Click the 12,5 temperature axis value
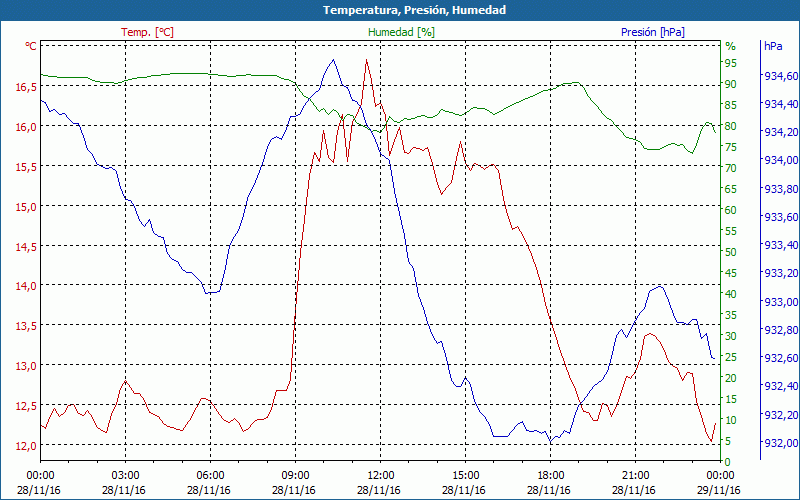 pyautogui.click(x=26, y=407)
